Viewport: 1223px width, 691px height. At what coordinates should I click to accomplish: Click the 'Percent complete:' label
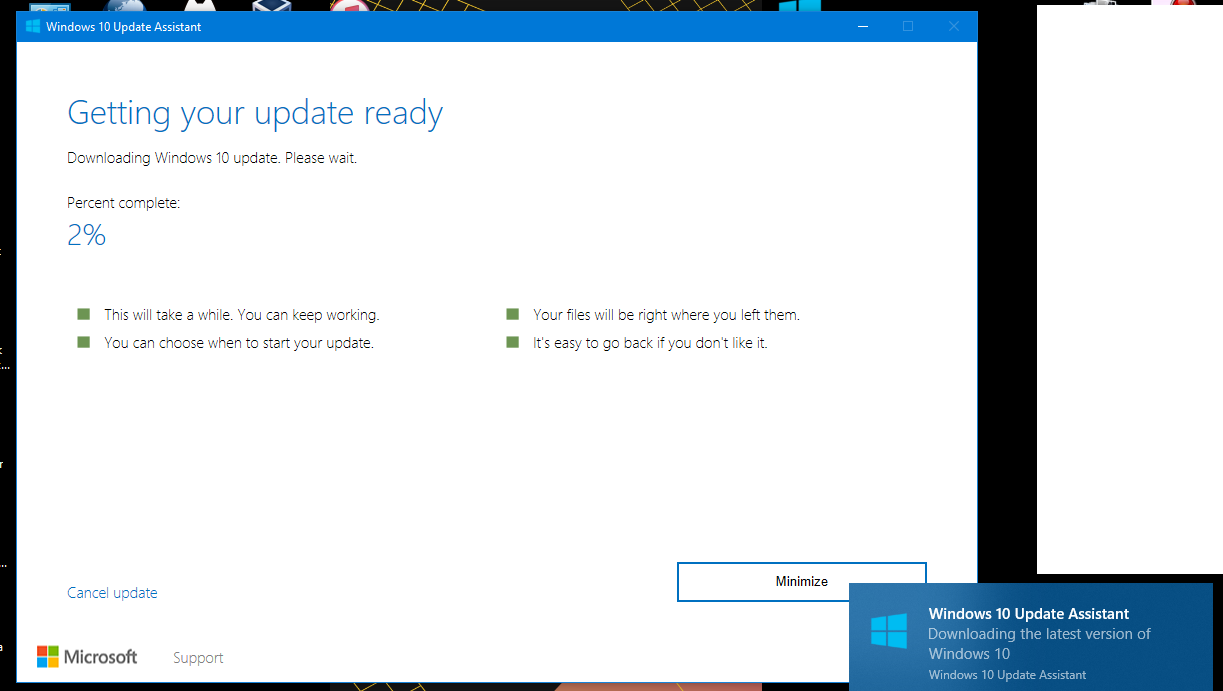[124, 203]
